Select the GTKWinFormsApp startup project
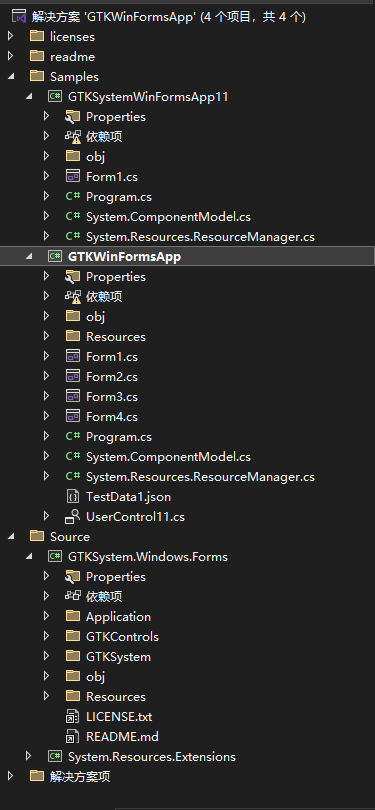The image size is (375, 810). (124, 257)
